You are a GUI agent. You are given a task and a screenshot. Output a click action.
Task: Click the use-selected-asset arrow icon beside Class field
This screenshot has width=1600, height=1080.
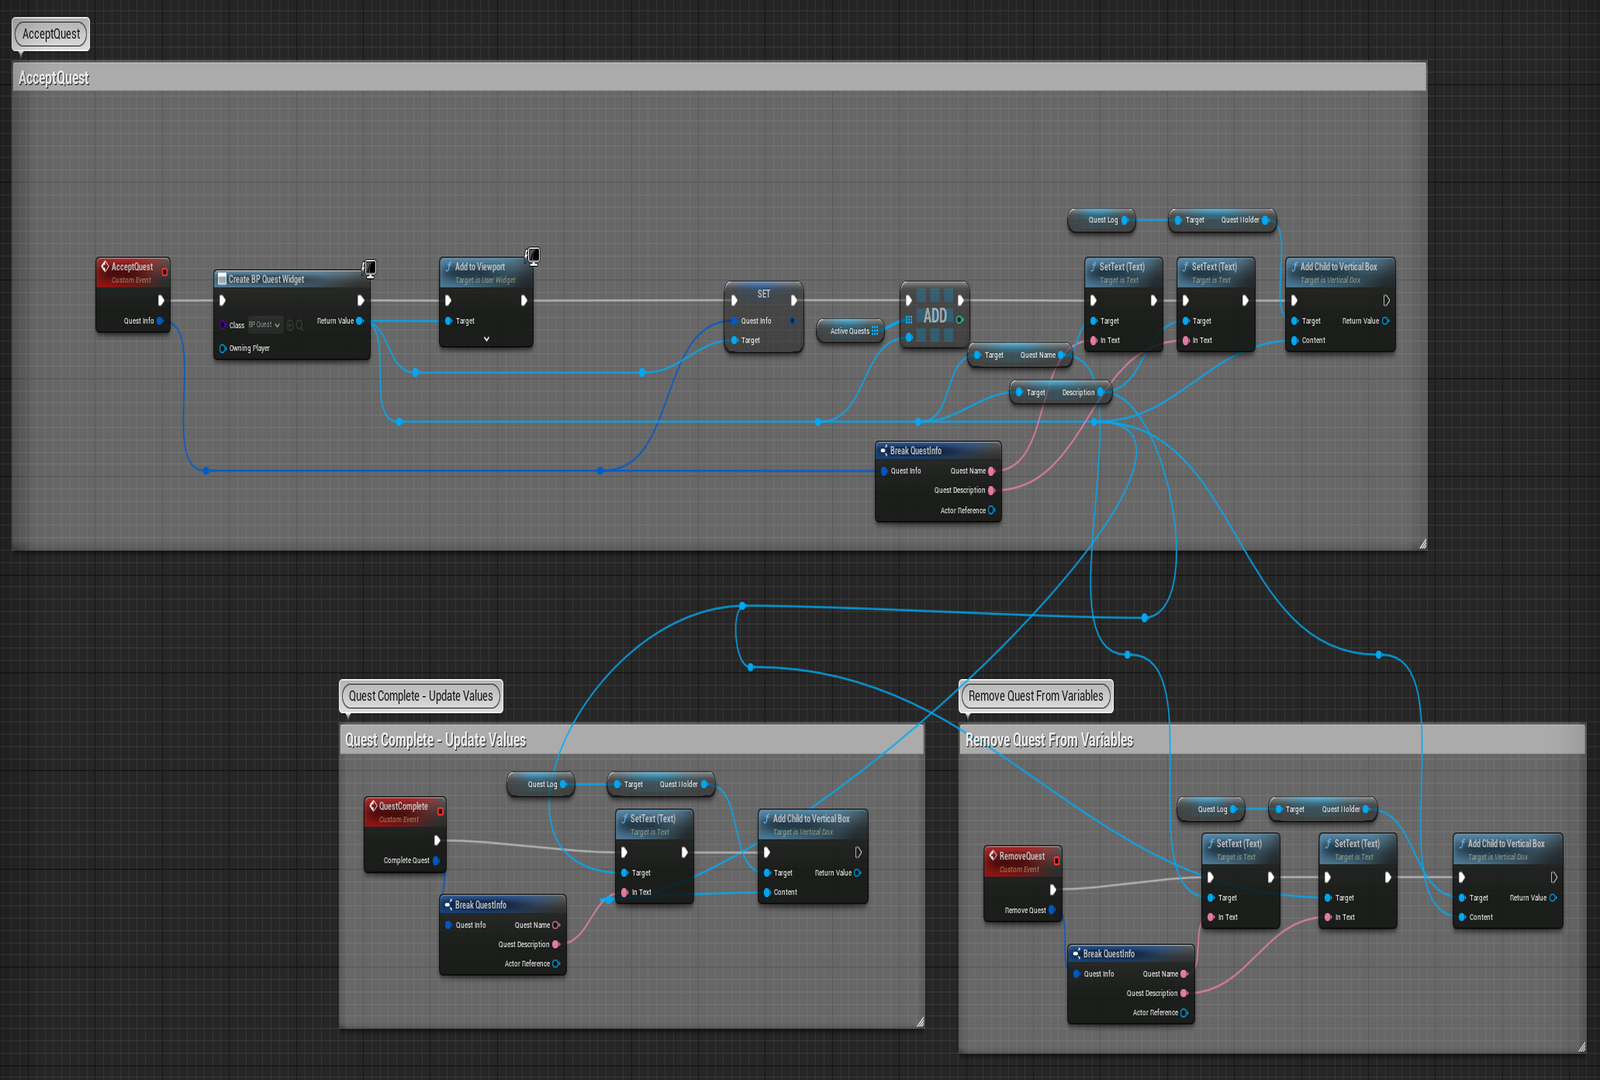(290, 325)
